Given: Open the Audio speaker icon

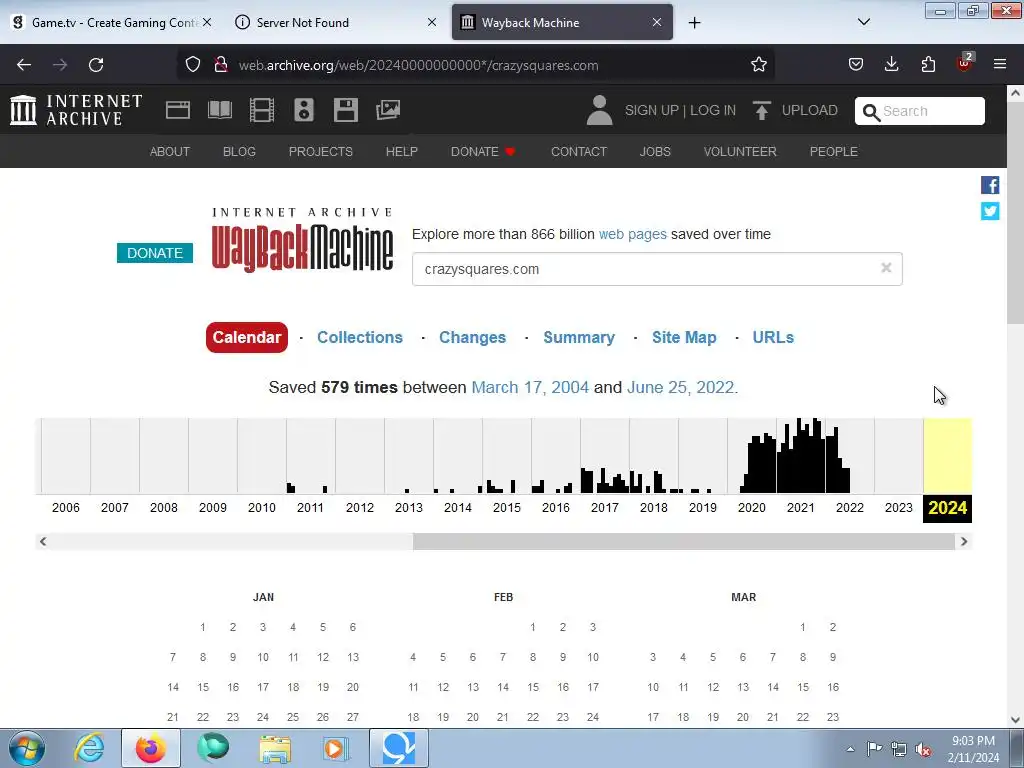Looking at the screenshot, I should pyautogui.click(x=304, y=110).
